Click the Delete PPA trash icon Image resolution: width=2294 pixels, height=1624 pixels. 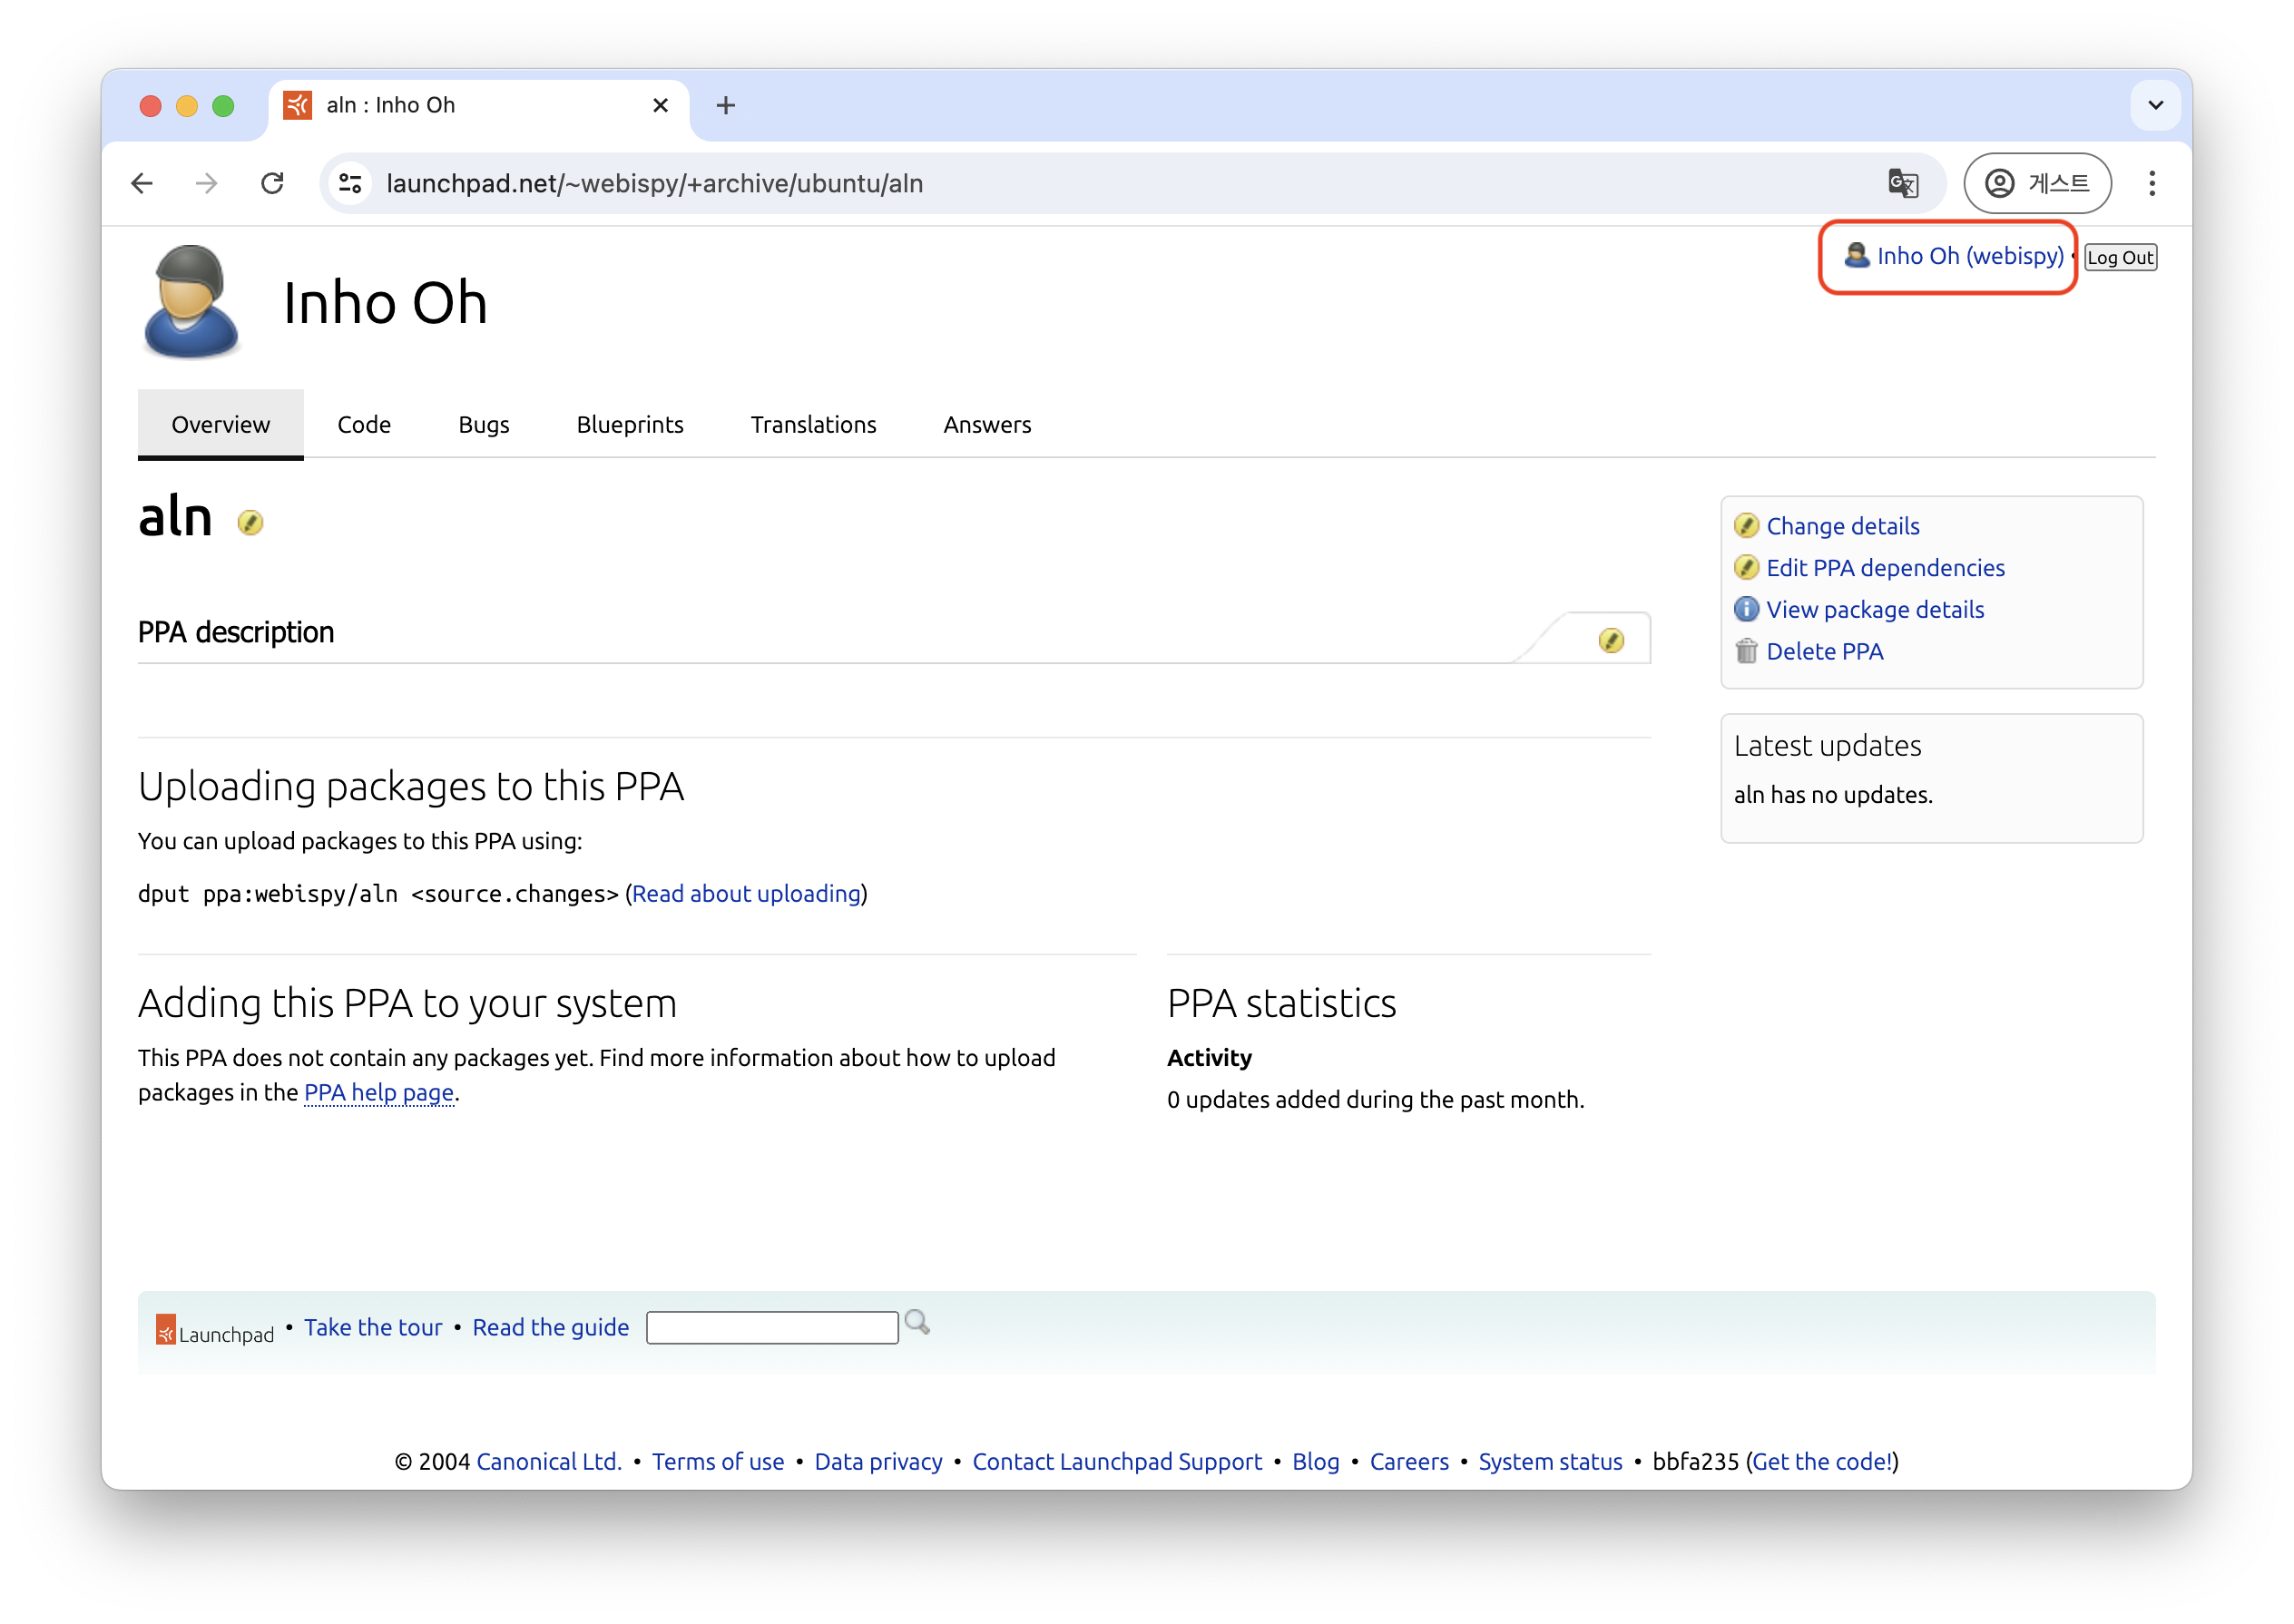click(1746, 651)
